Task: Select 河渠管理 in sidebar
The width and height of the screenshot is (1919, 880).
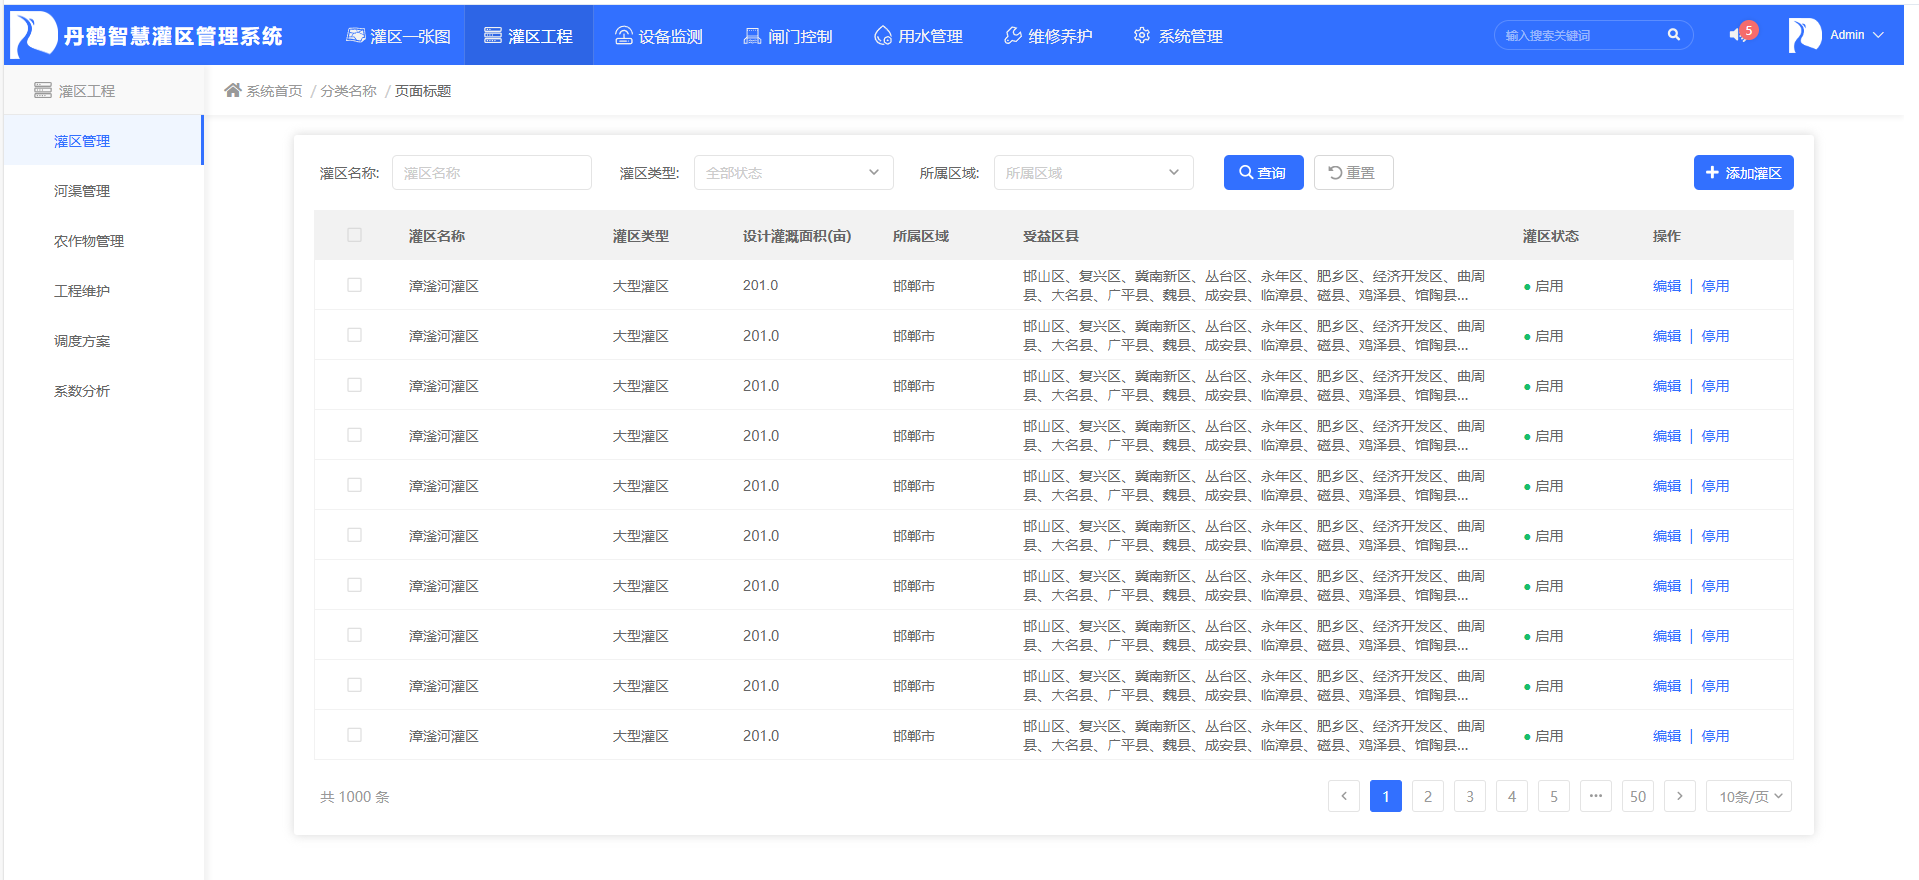Action: click(x=103, y=190)
